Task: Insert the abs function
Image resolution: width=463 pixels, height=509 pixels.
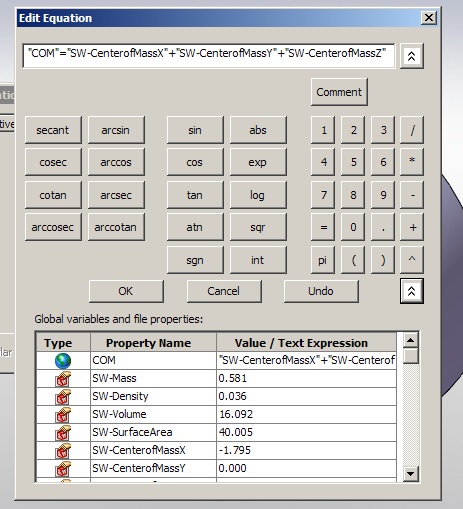Action: point(258,130)
